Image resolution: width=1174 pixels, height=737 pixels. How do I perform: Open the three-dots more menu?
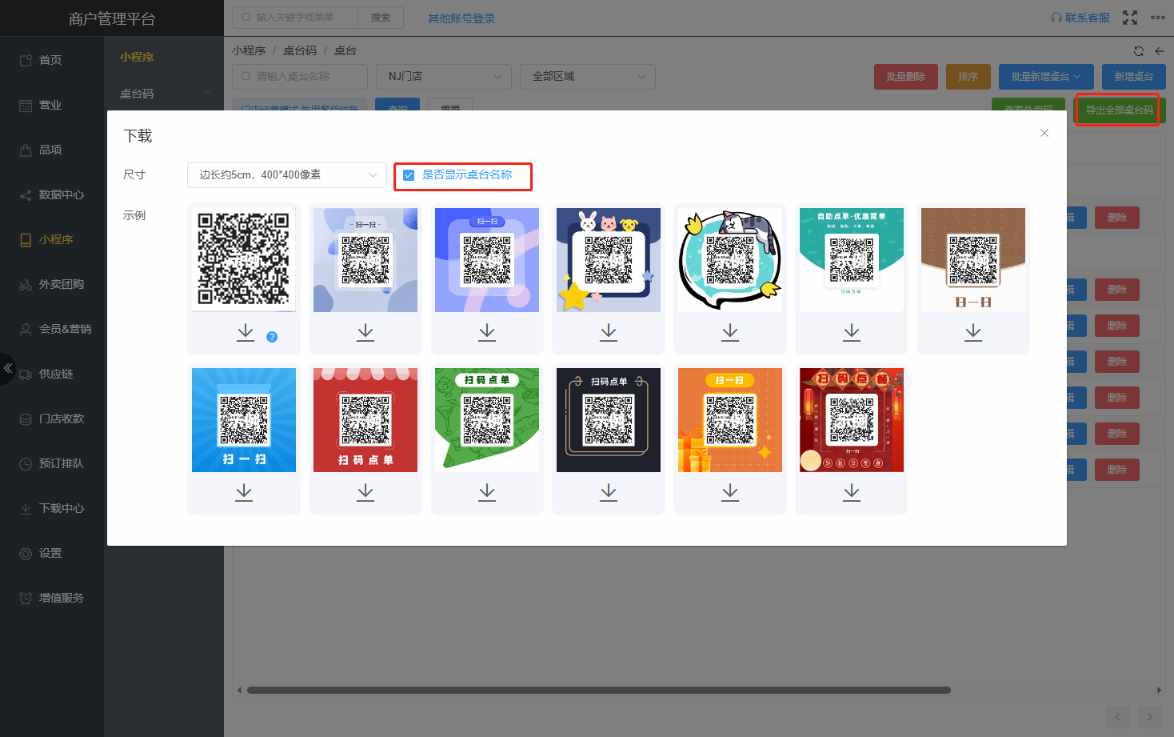1158,17
